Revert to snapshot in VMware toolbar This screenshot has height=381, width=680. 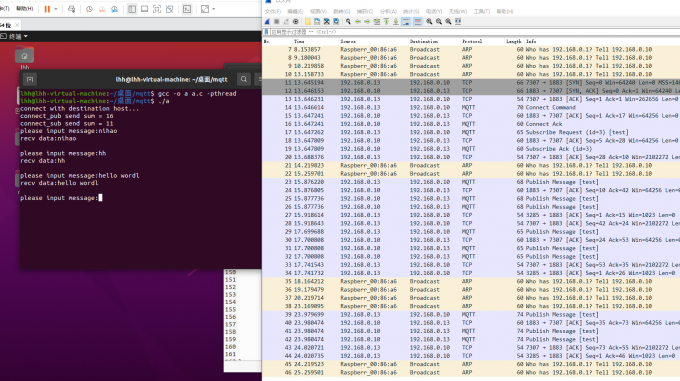[x=102, y=9]
